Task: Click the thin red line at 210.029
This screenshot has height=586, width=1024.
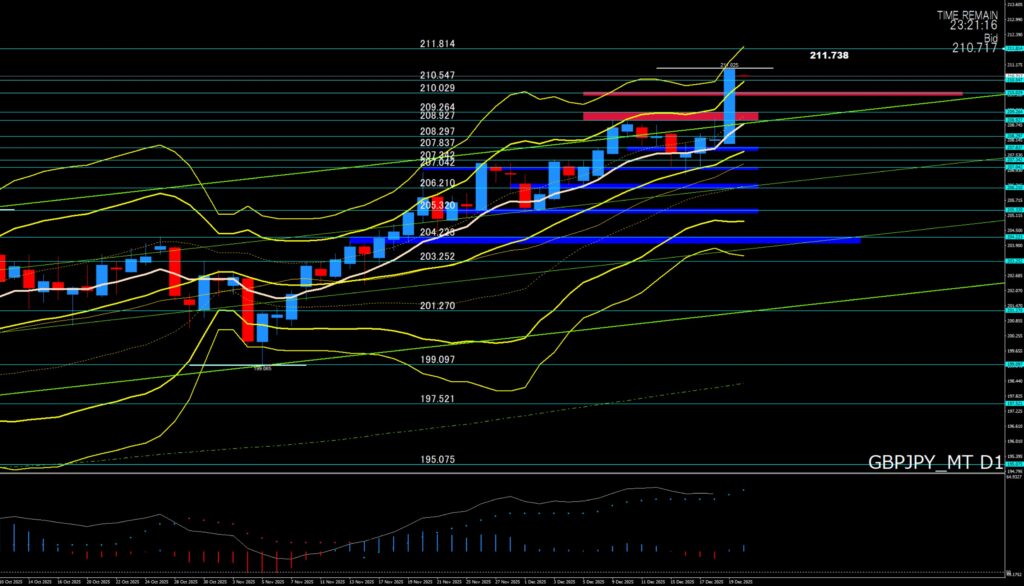Action: 772,94
